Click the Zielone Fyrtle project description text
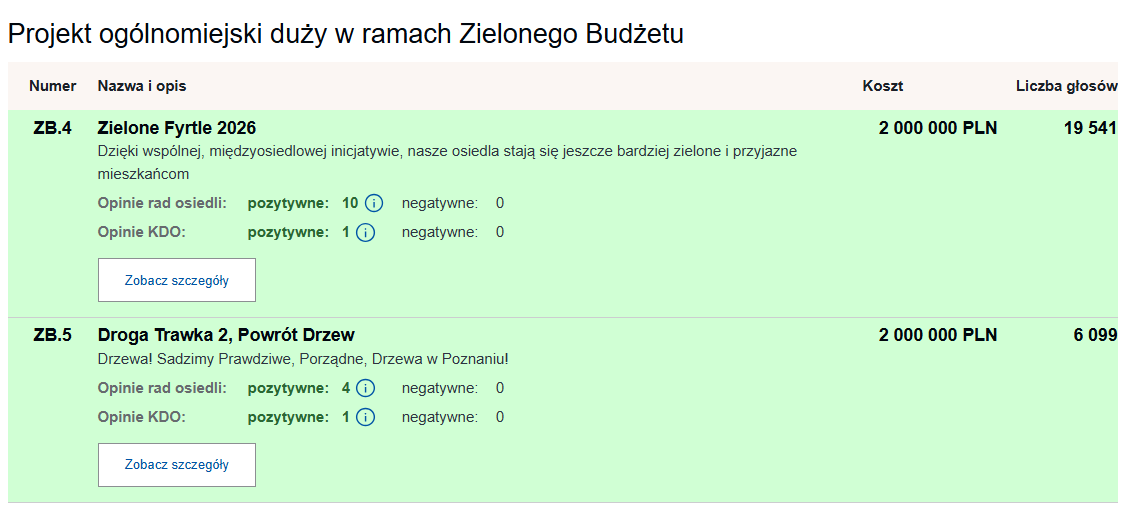 (446, 152)
